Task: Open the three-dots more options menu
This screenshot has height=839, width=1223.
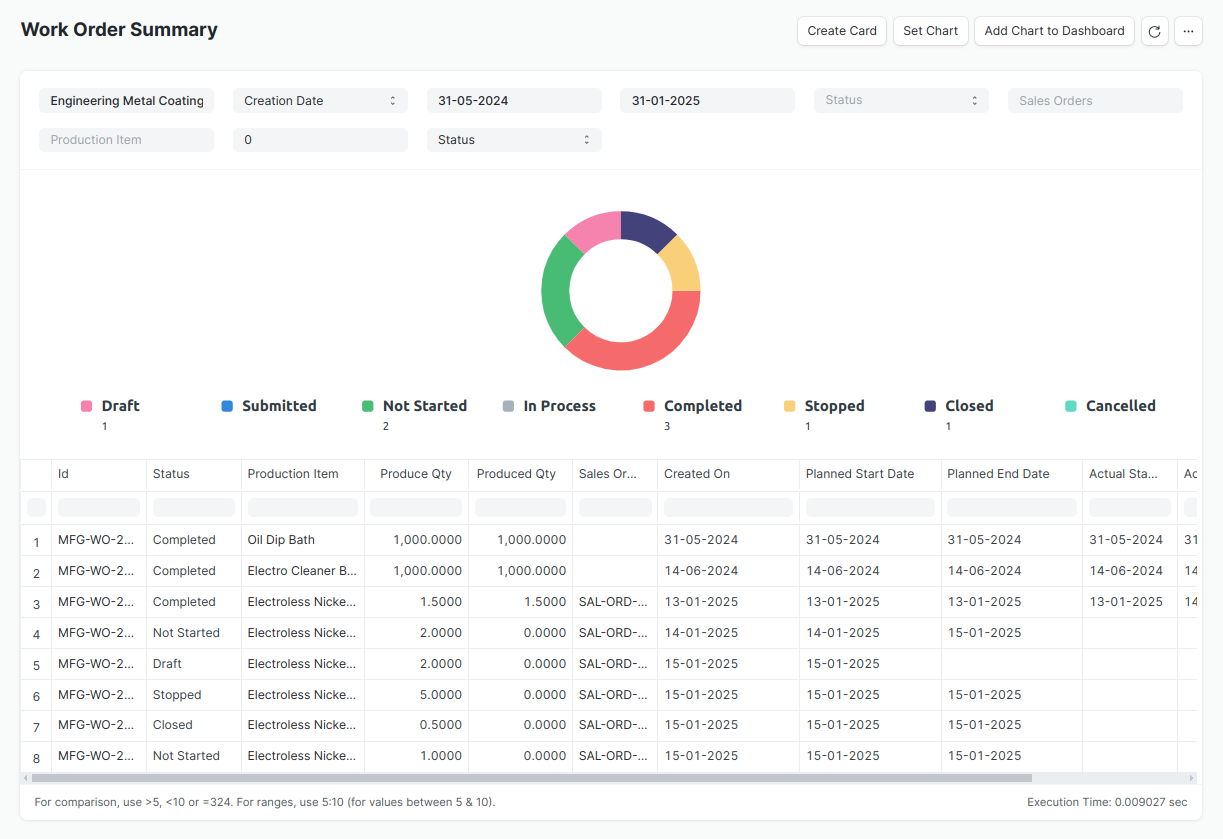Action: (x=1188, y=31)
